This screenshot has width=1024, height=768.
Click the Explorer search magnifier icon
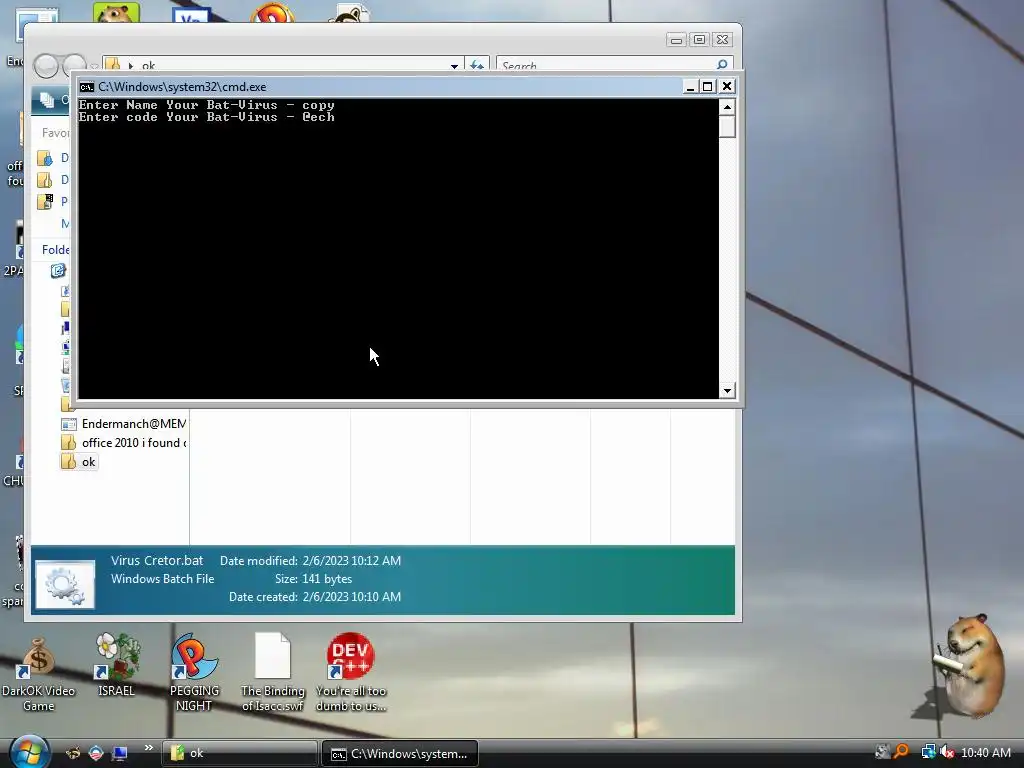[722, 64]
